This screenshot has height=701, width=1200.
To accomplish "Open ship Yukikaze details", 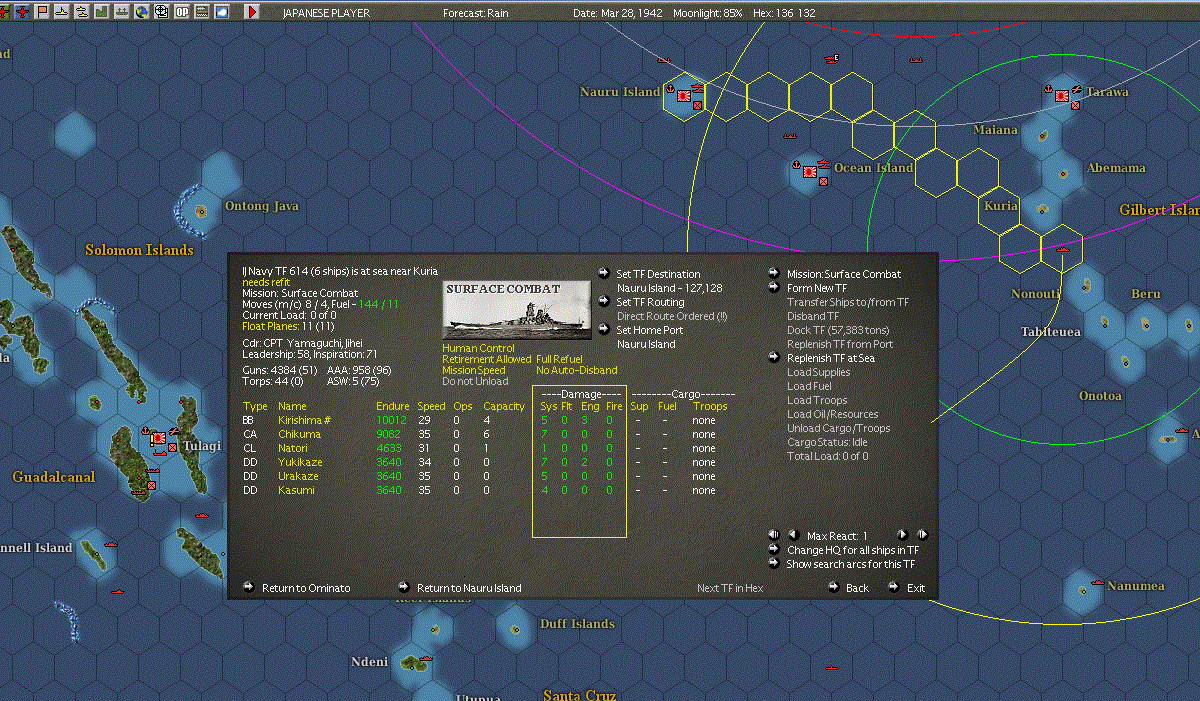I will pyautogui.click(x=300, y=462).
